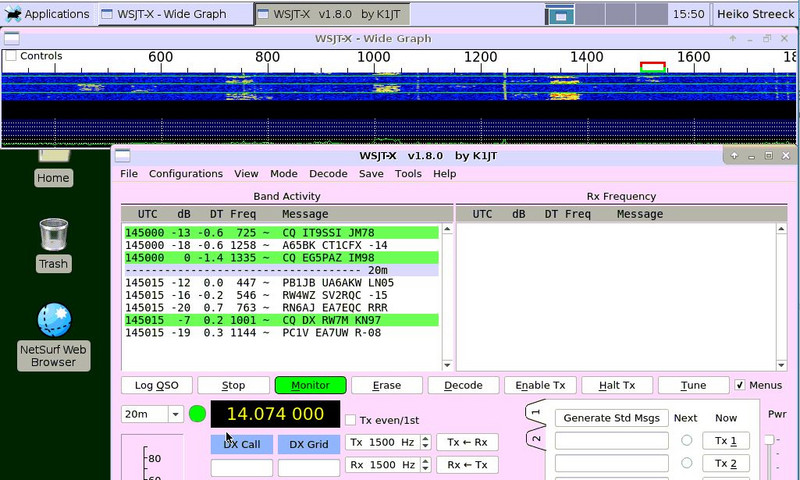The height and width of the screenshot is (480, 800).
Task: Toggle the green Monitor button
Action: [x=310, y=385]
